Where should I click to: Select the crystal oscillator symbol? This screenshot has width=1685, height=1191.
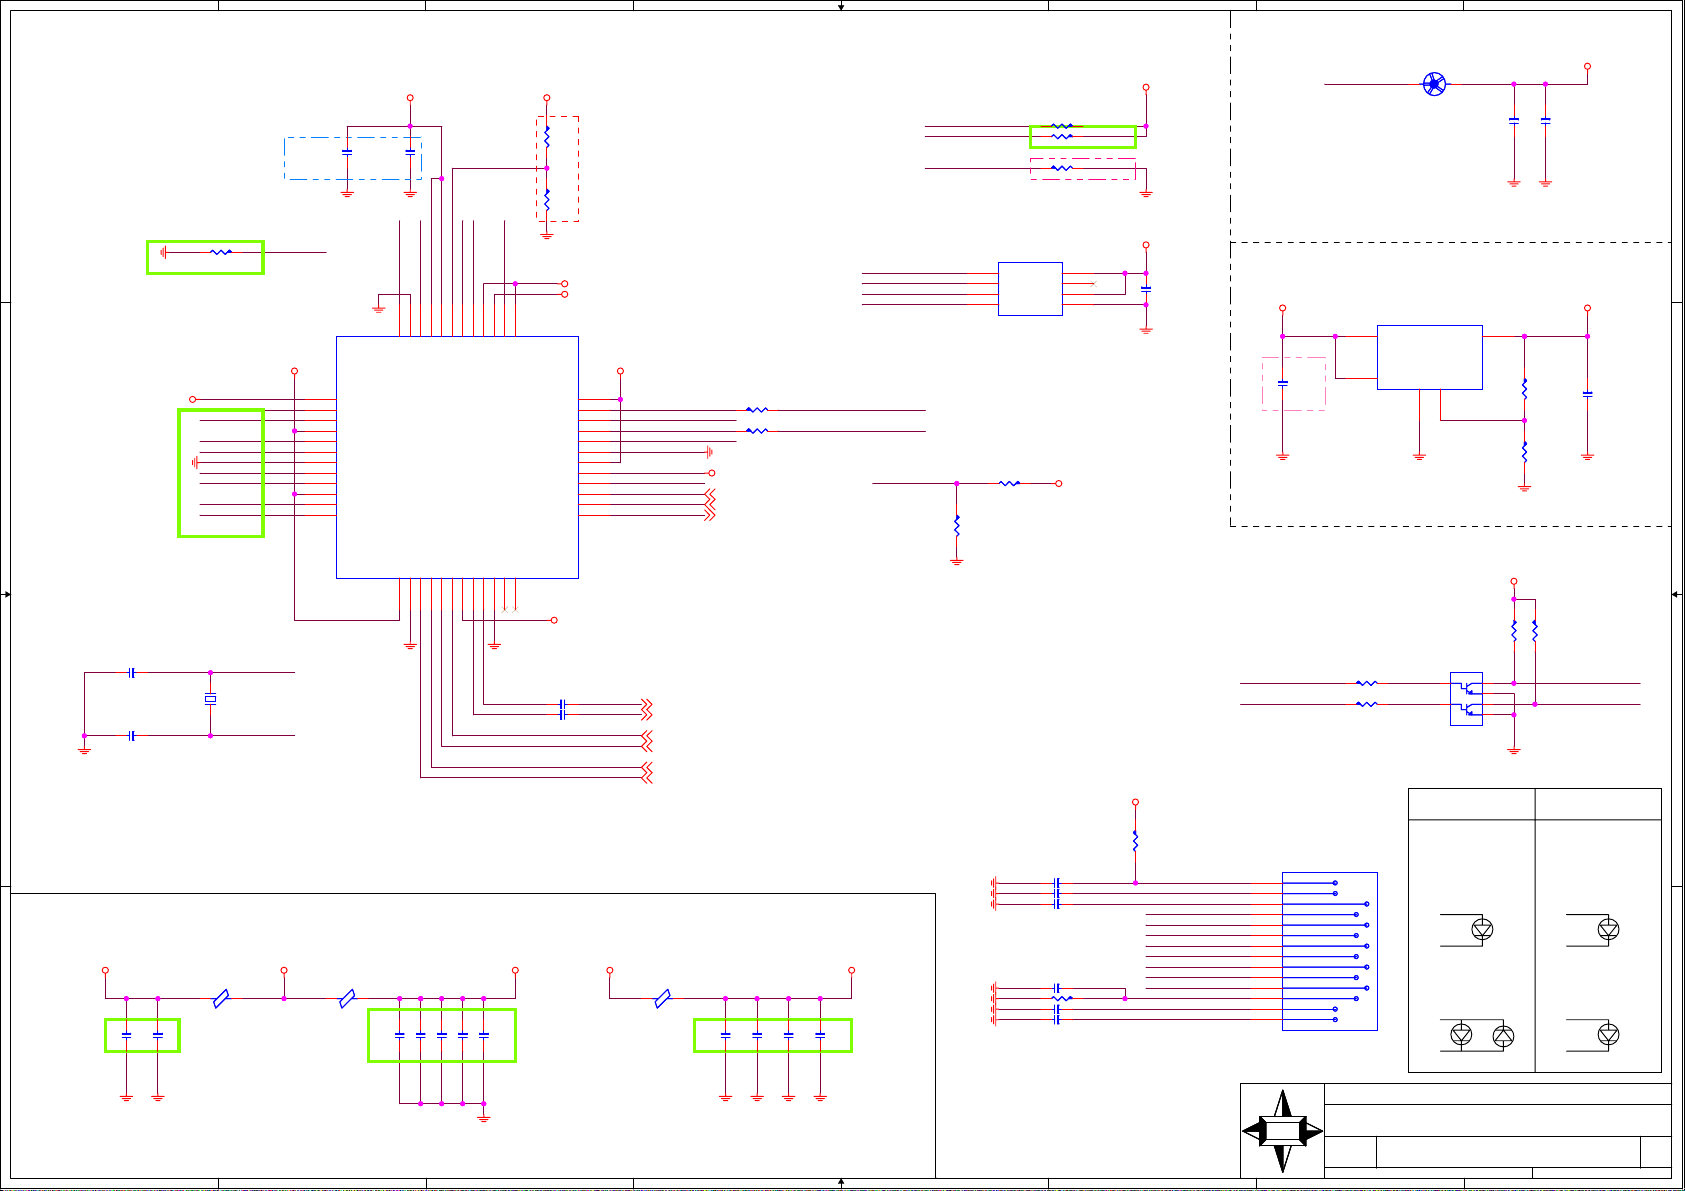(210, 699)
